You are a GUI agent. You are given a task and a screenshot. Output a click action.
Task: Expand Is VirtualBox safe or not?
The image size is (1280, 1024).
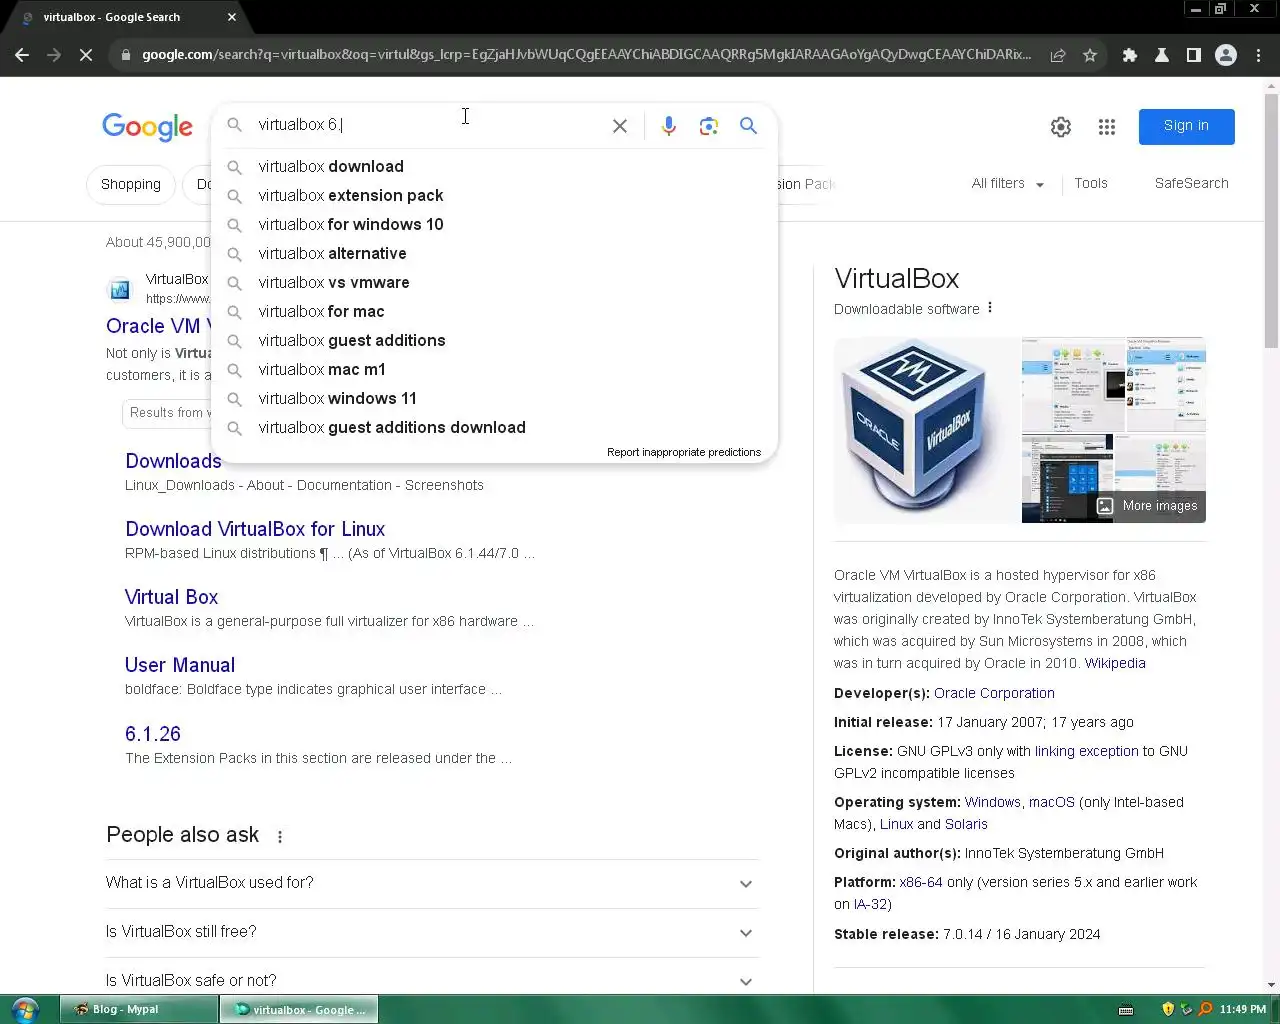431,981
